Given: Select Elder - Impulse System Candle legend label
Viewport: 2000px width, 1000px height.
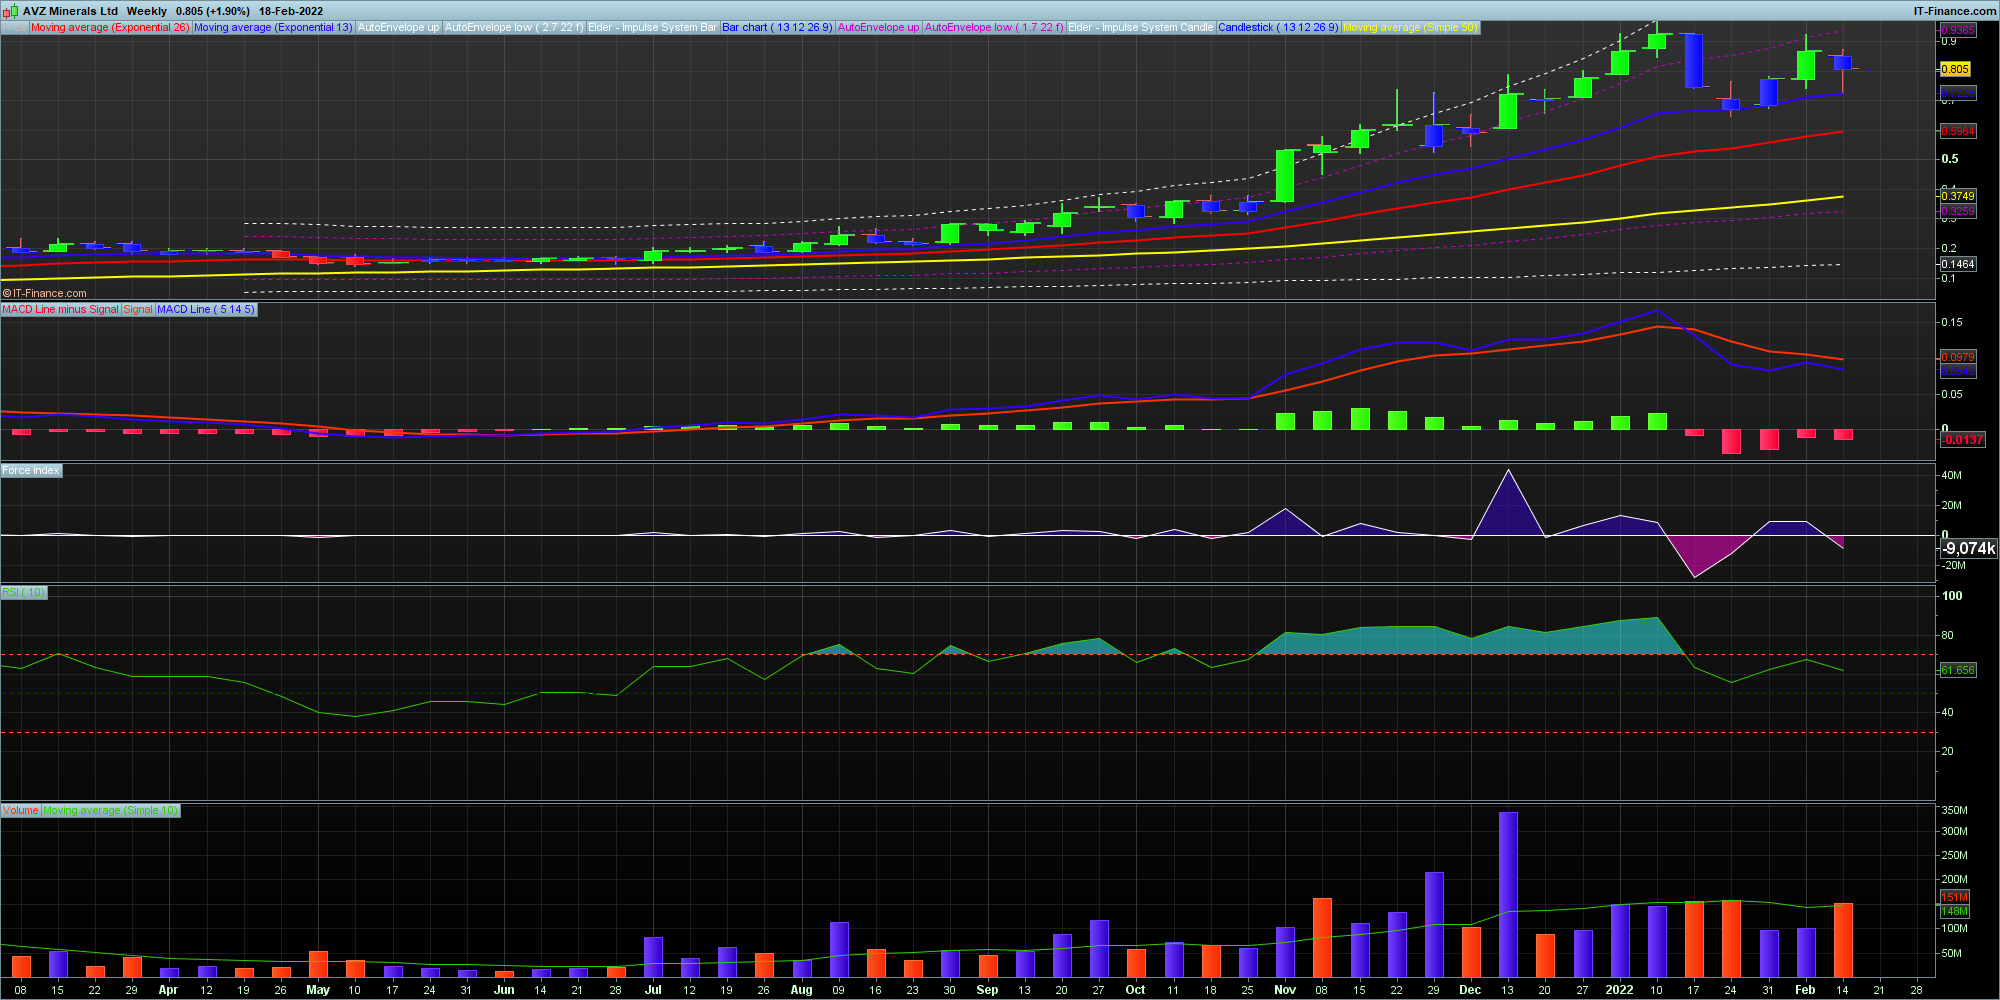Looking at the screenshot, I should [1140, 27].
